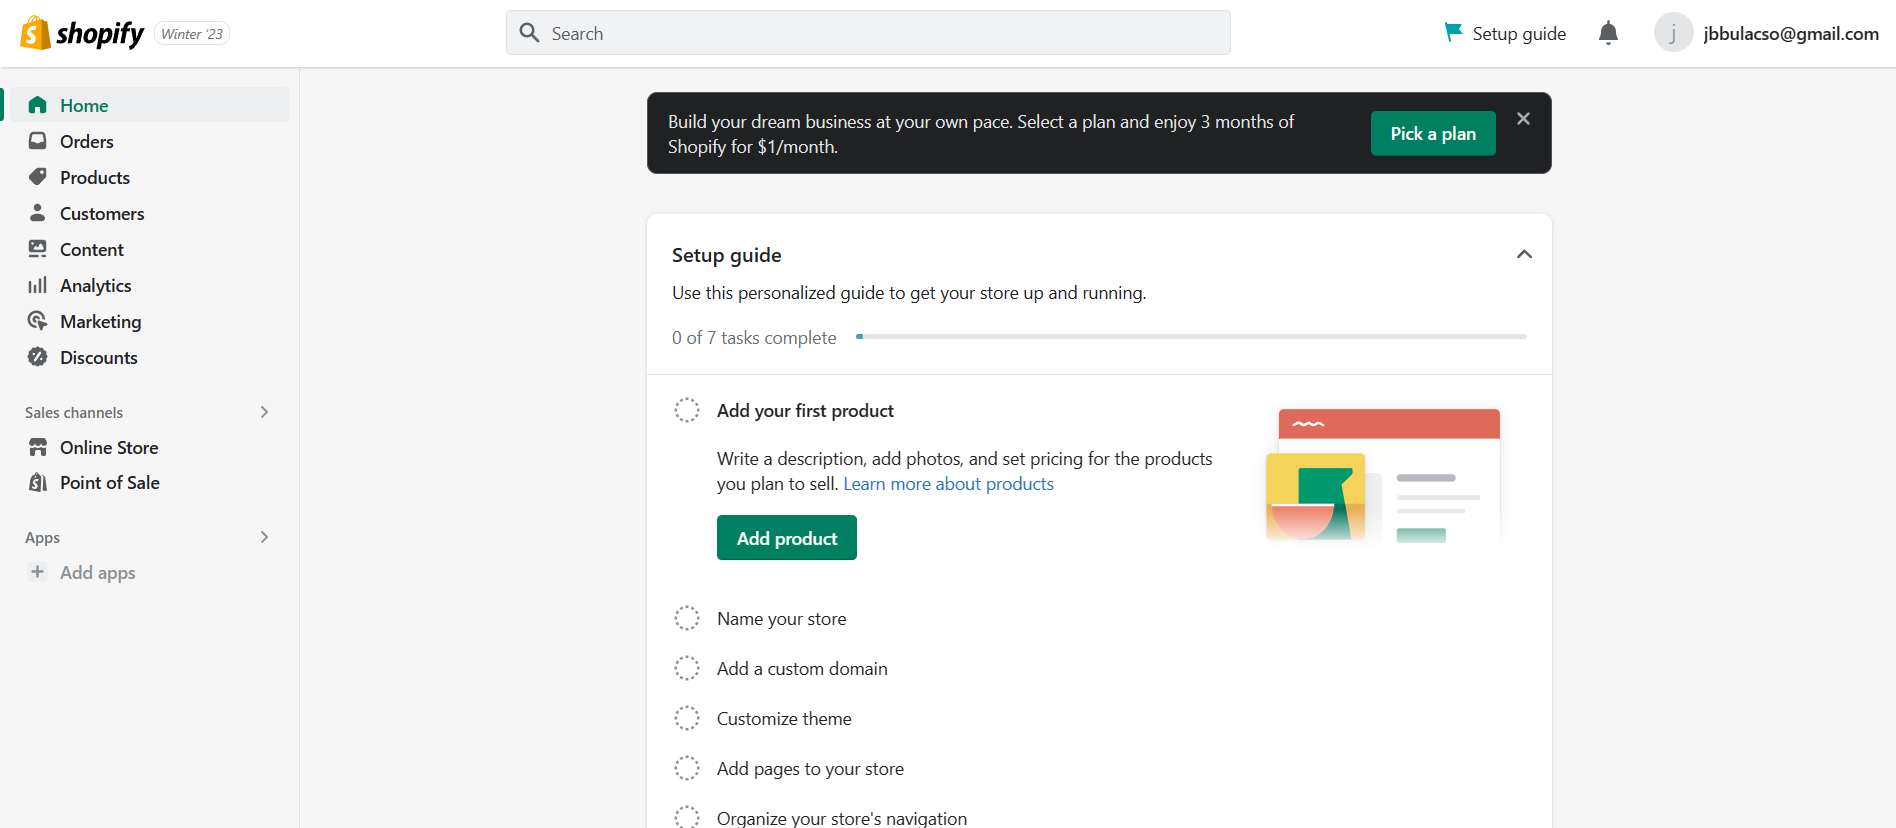Click the Add product button

point(787,538)
